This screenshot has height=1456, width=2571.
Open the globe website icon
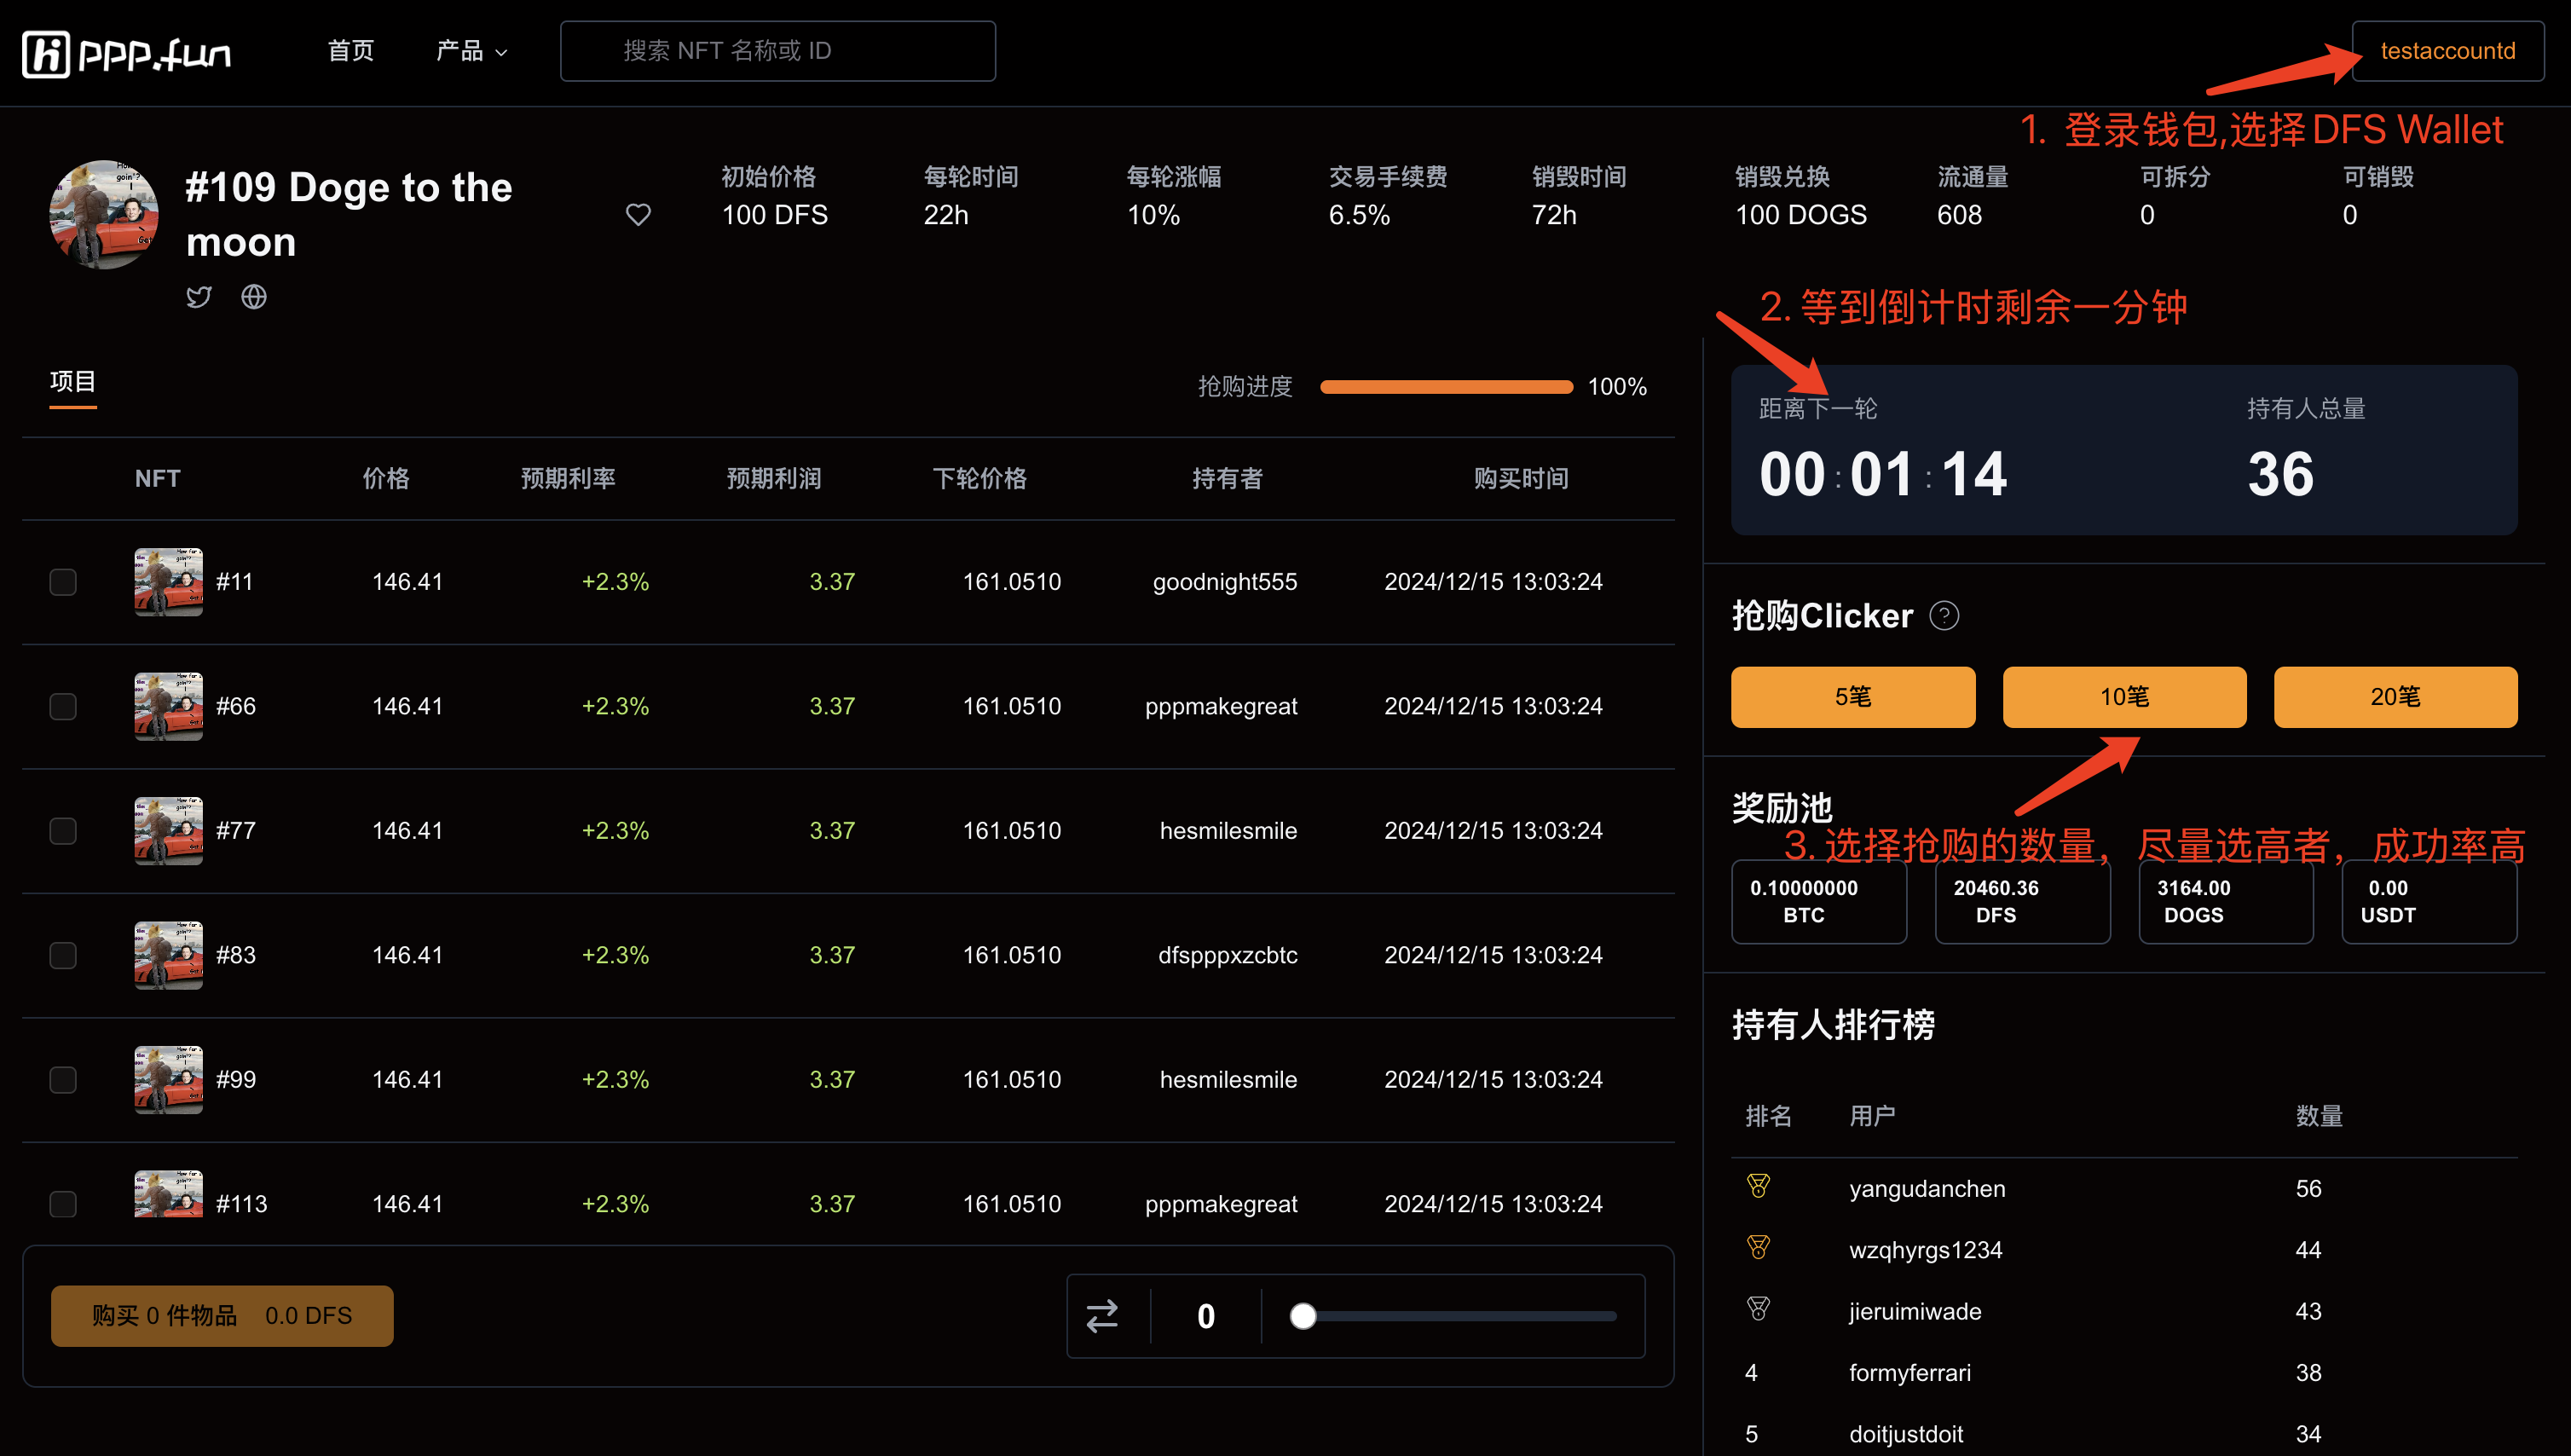point(254,297)
